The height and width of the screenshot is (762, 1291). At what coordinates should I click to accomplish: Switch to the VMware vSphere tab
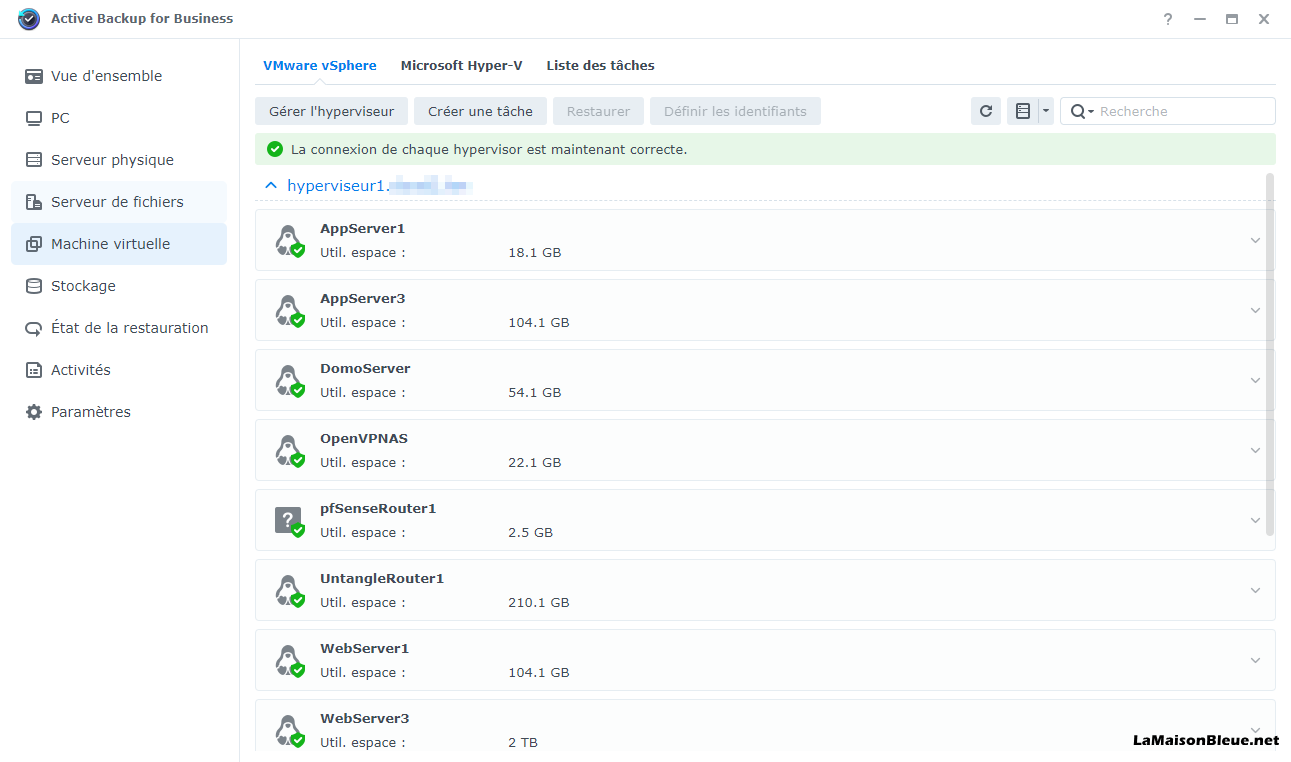(x=320, y=65)
